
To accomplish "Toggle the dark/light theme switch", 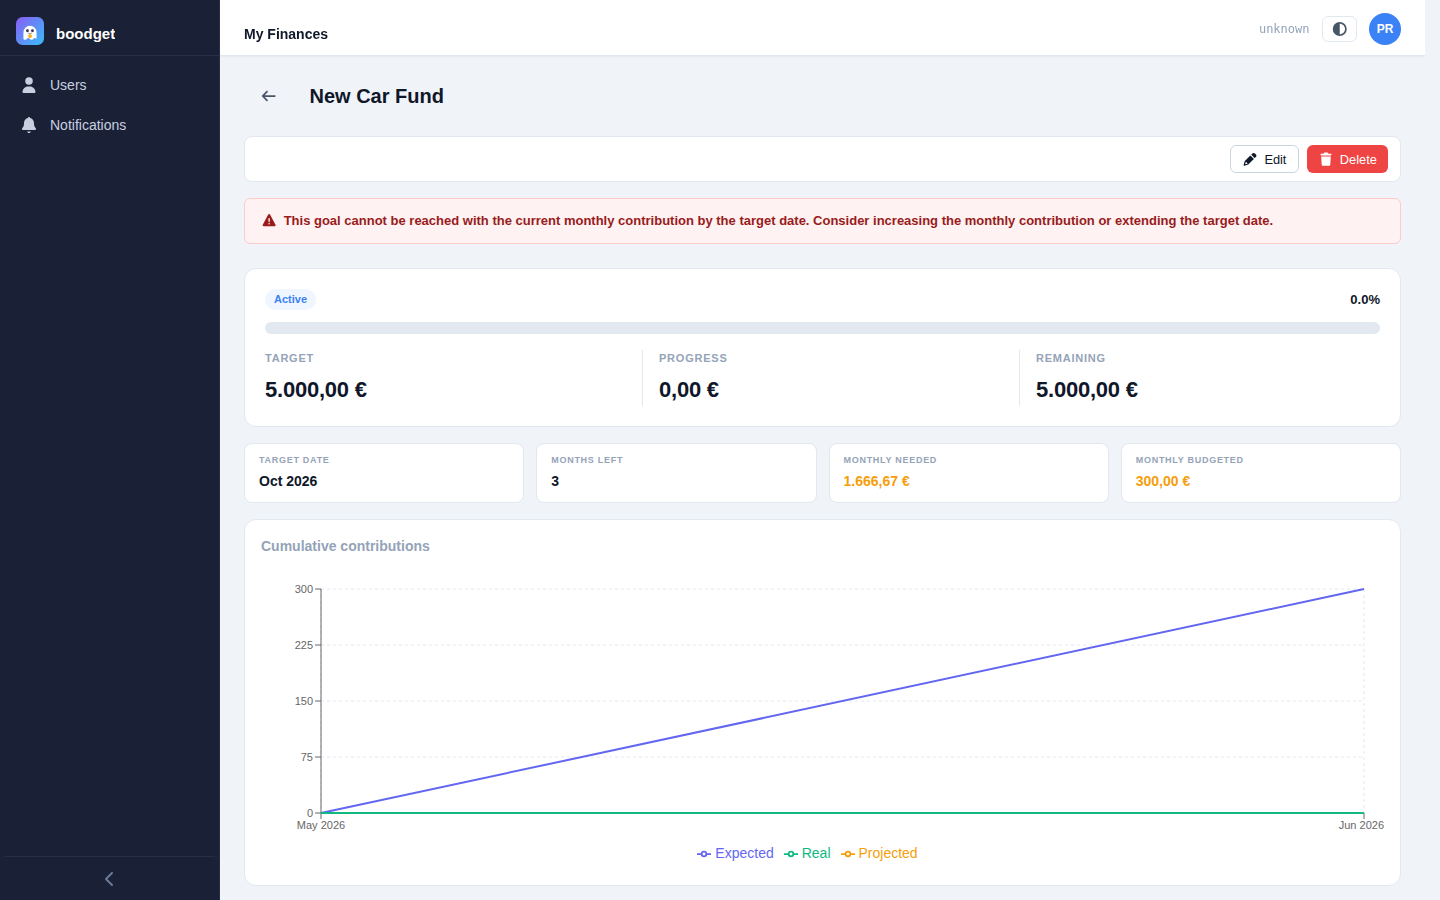I will [1339, 29].
